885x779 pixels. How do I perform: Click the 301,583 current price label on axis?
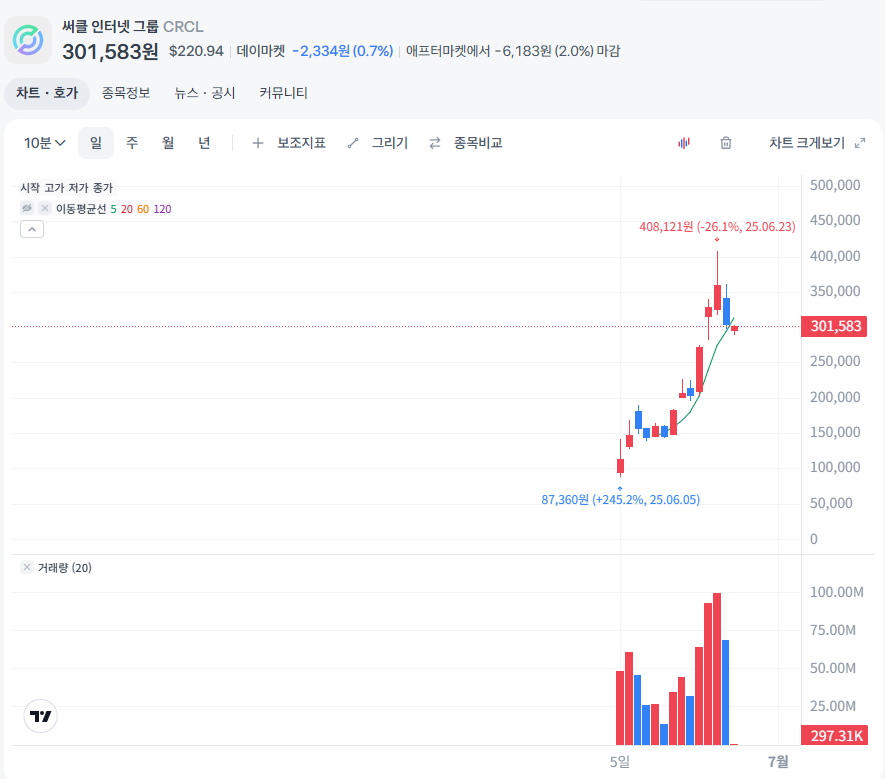click(x=834, y=326)
